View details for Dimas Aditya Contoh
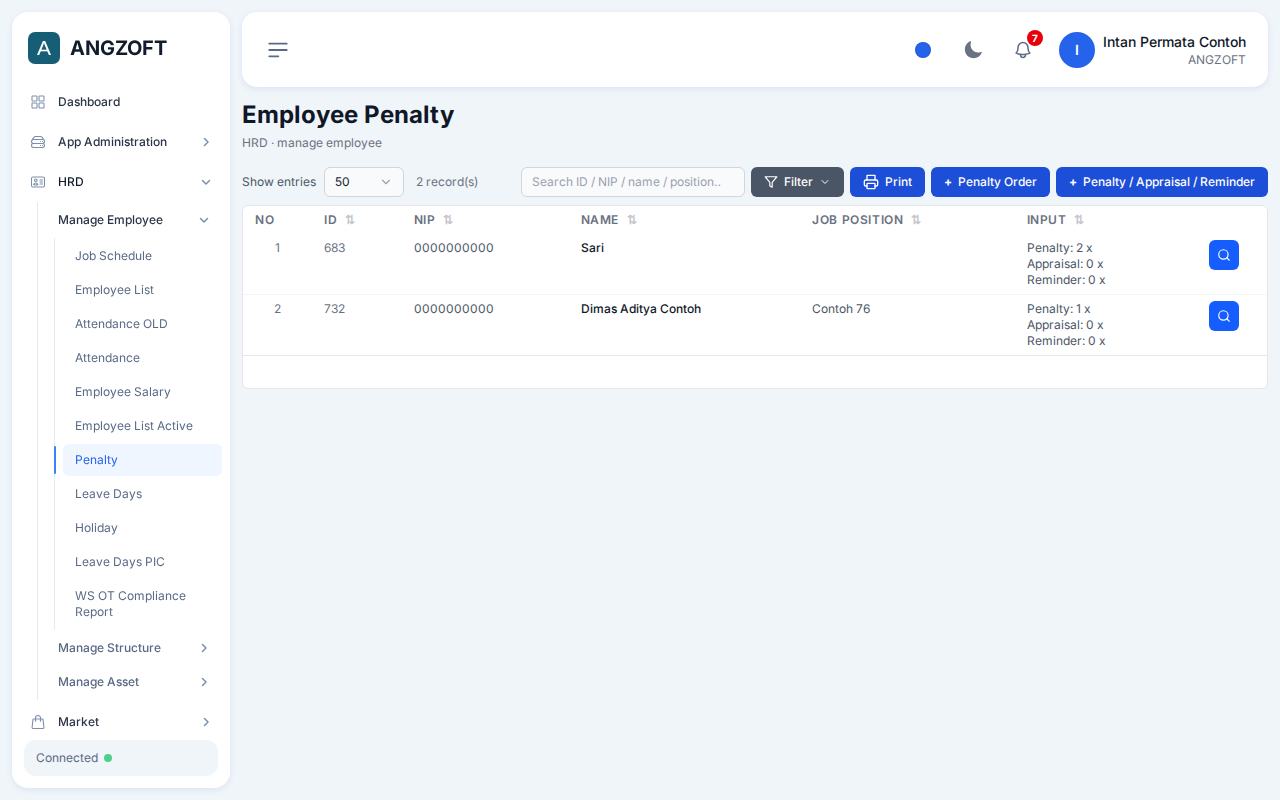 point(1224,316)
